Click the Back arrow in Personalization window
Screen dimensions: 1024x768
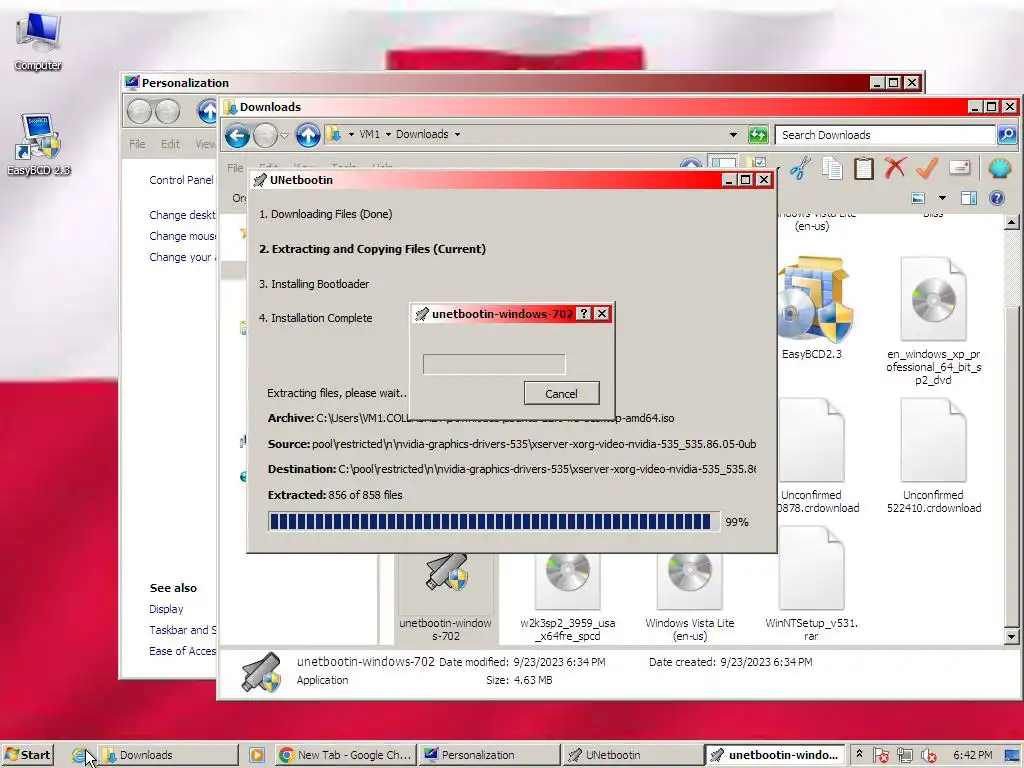point(139,112)
